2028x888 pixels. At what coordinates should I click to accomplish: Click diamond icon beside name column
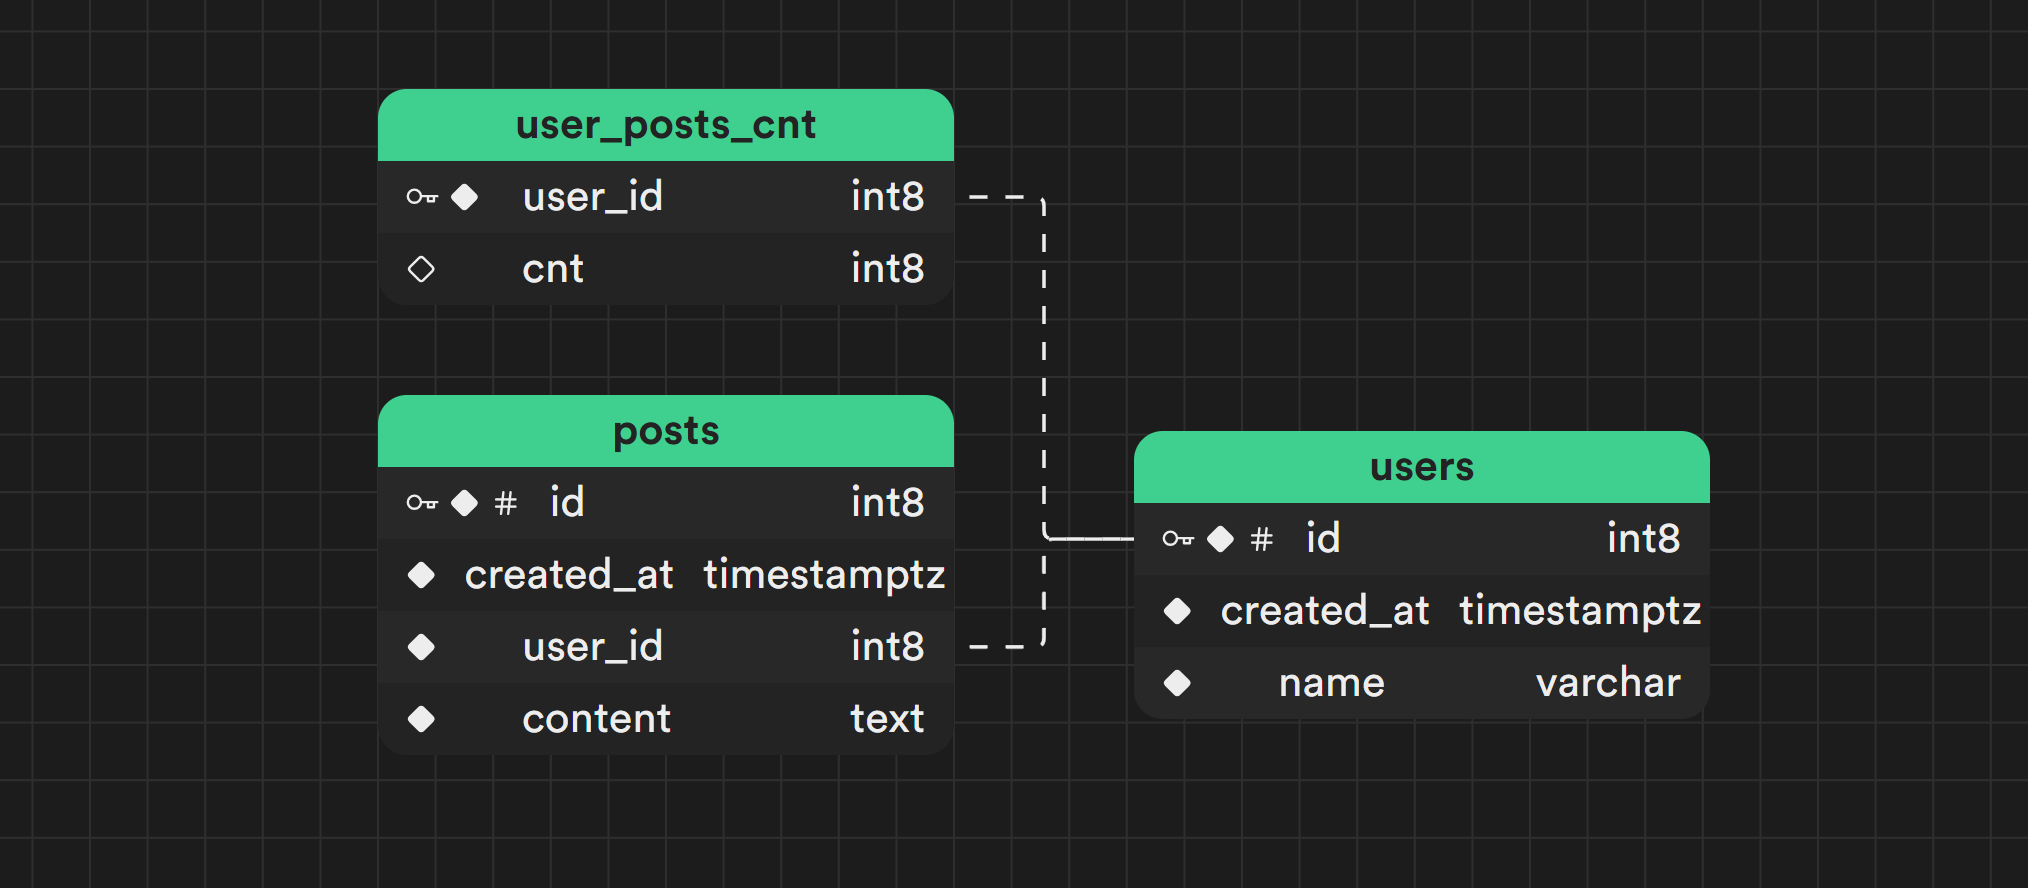click(x=1177, y=683)
